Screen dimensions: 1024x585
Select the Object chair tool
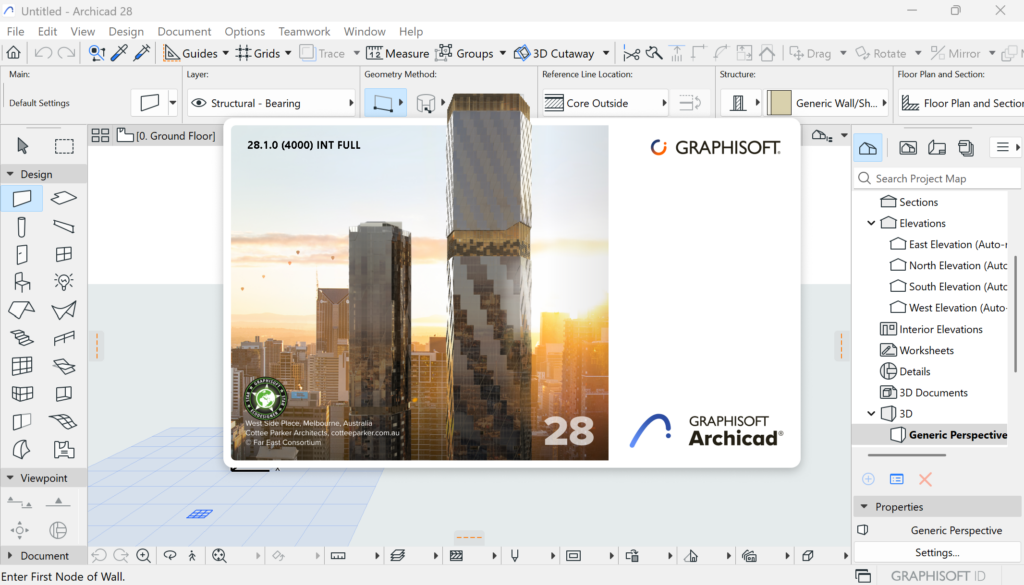pyautogui.click(x=22, y=282)
